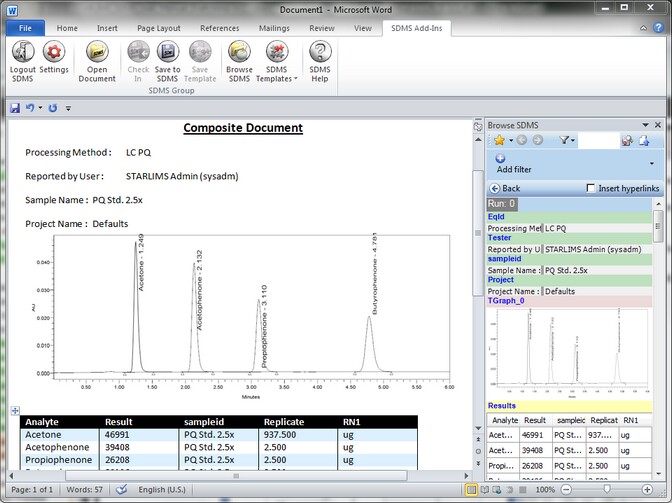Viewport: 672px width, 503px height.
Task: Click the Save Template icon
Action: coord(200,52)
